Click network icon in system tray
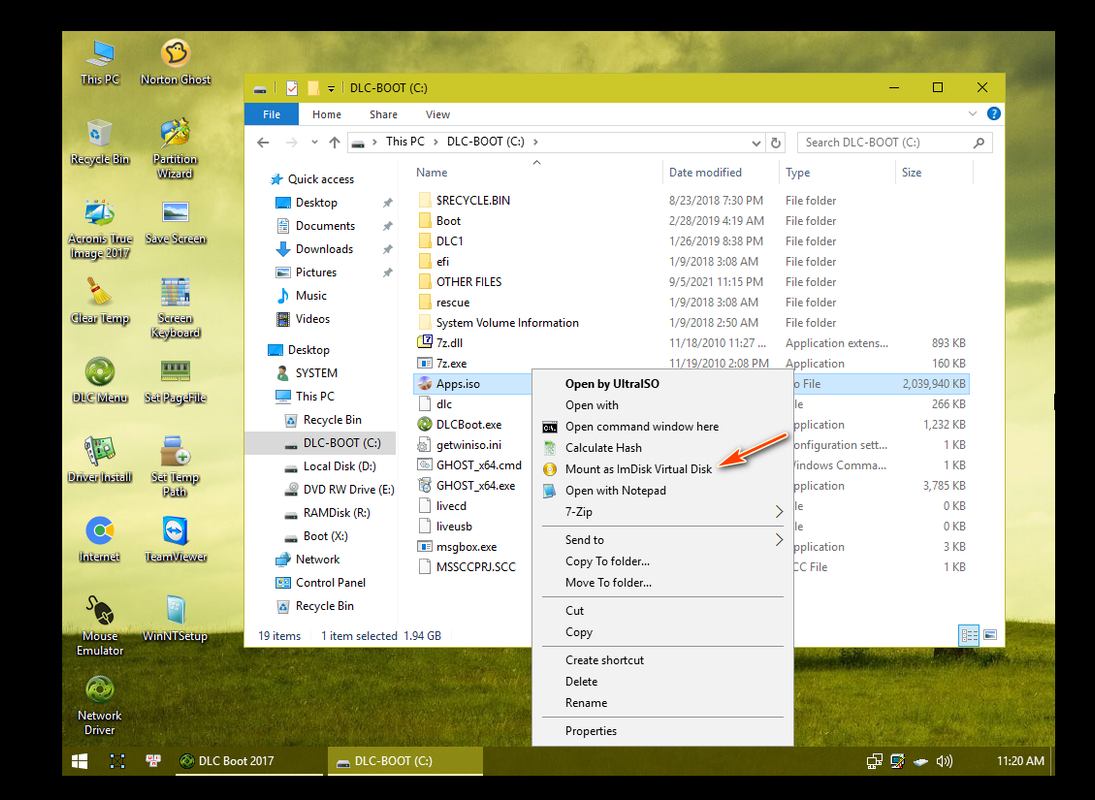 [874, 761]
